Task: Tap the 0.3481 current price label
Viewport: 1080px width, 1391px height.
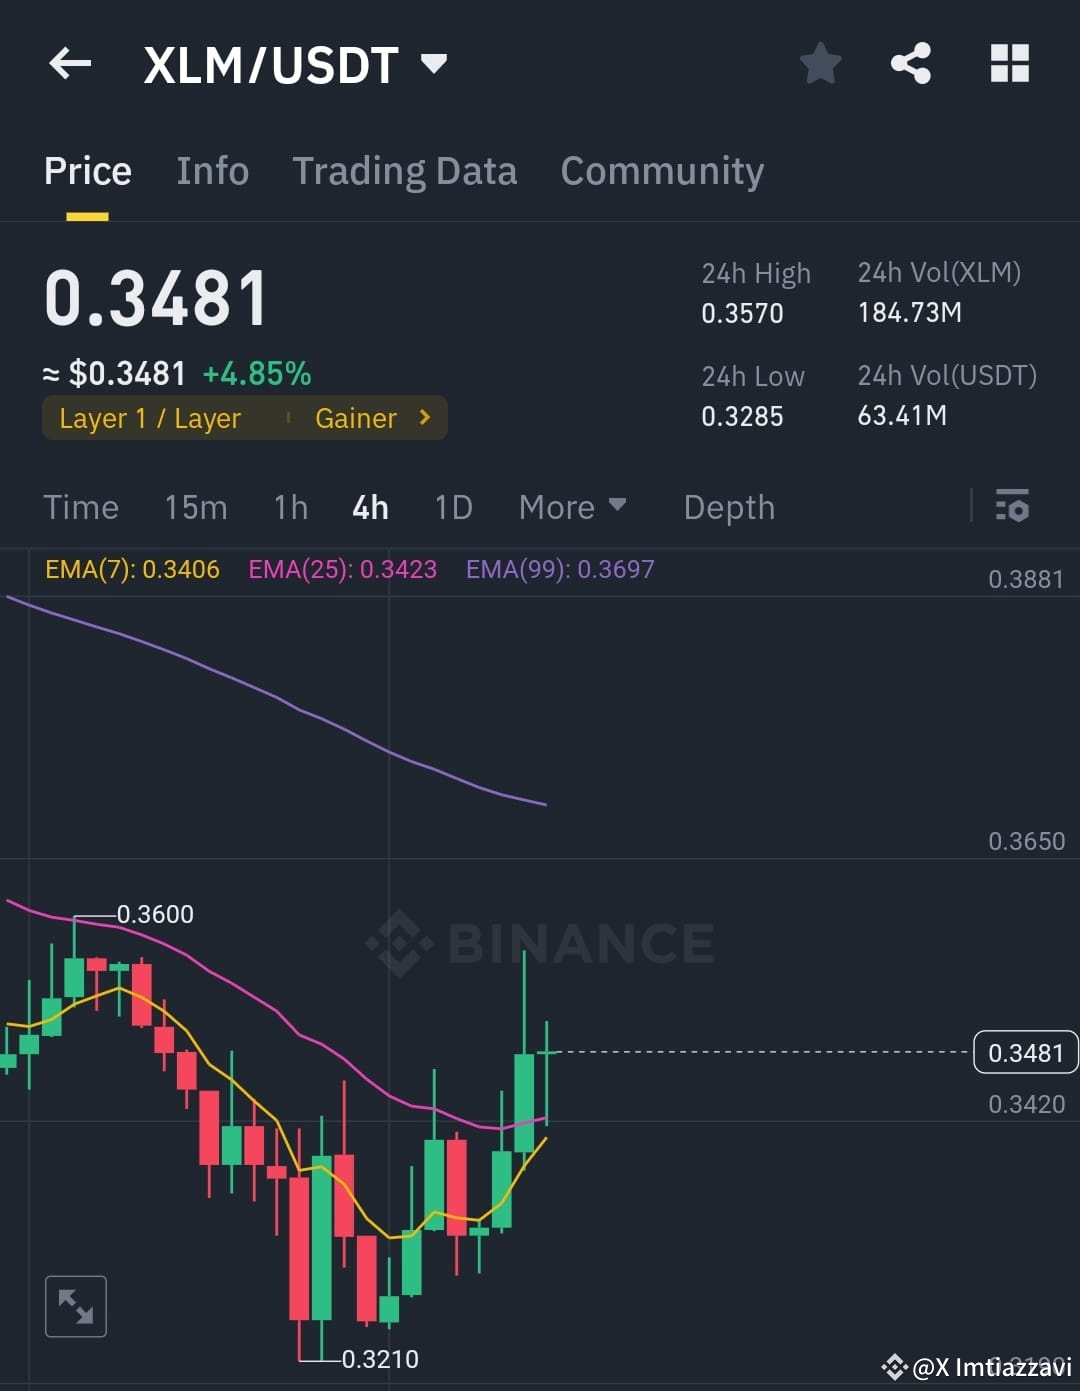Action: [1025, 1052]
